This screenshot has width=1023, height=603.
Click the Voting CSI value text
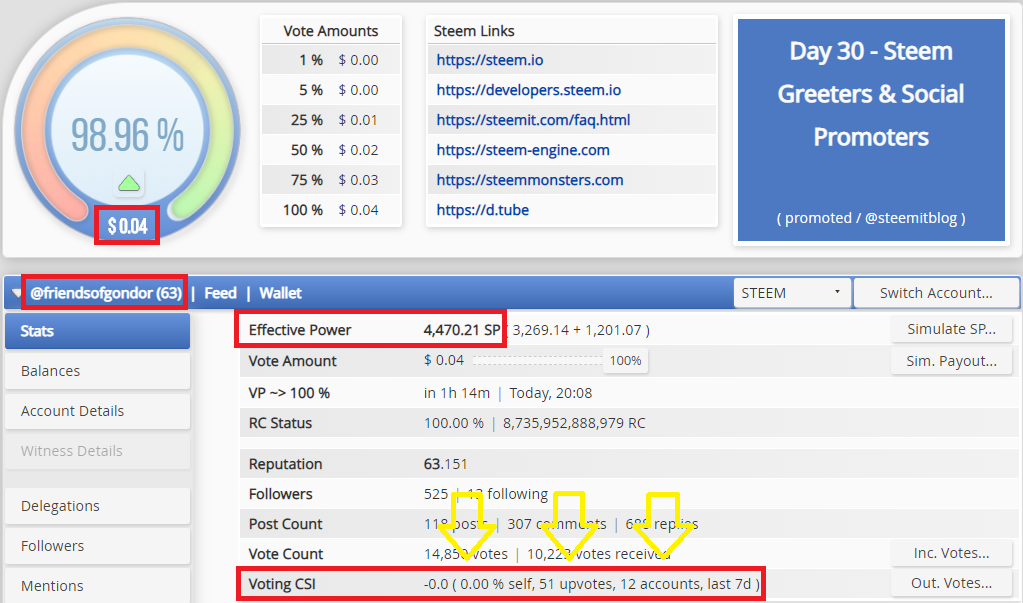(x=592, y=583)
